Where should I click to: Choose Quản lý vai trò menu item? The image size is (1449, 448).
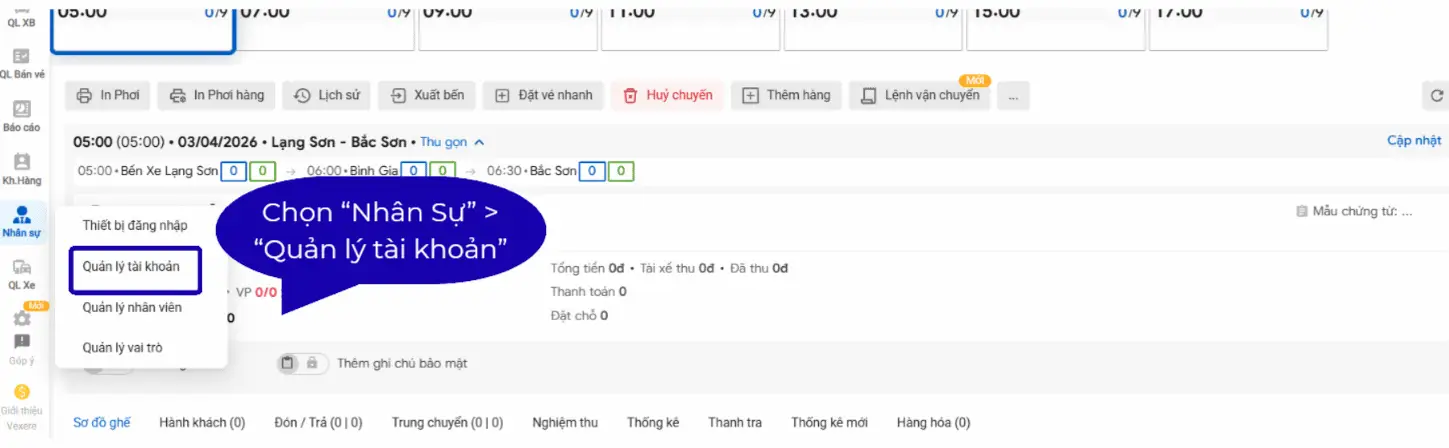[122, 348]
